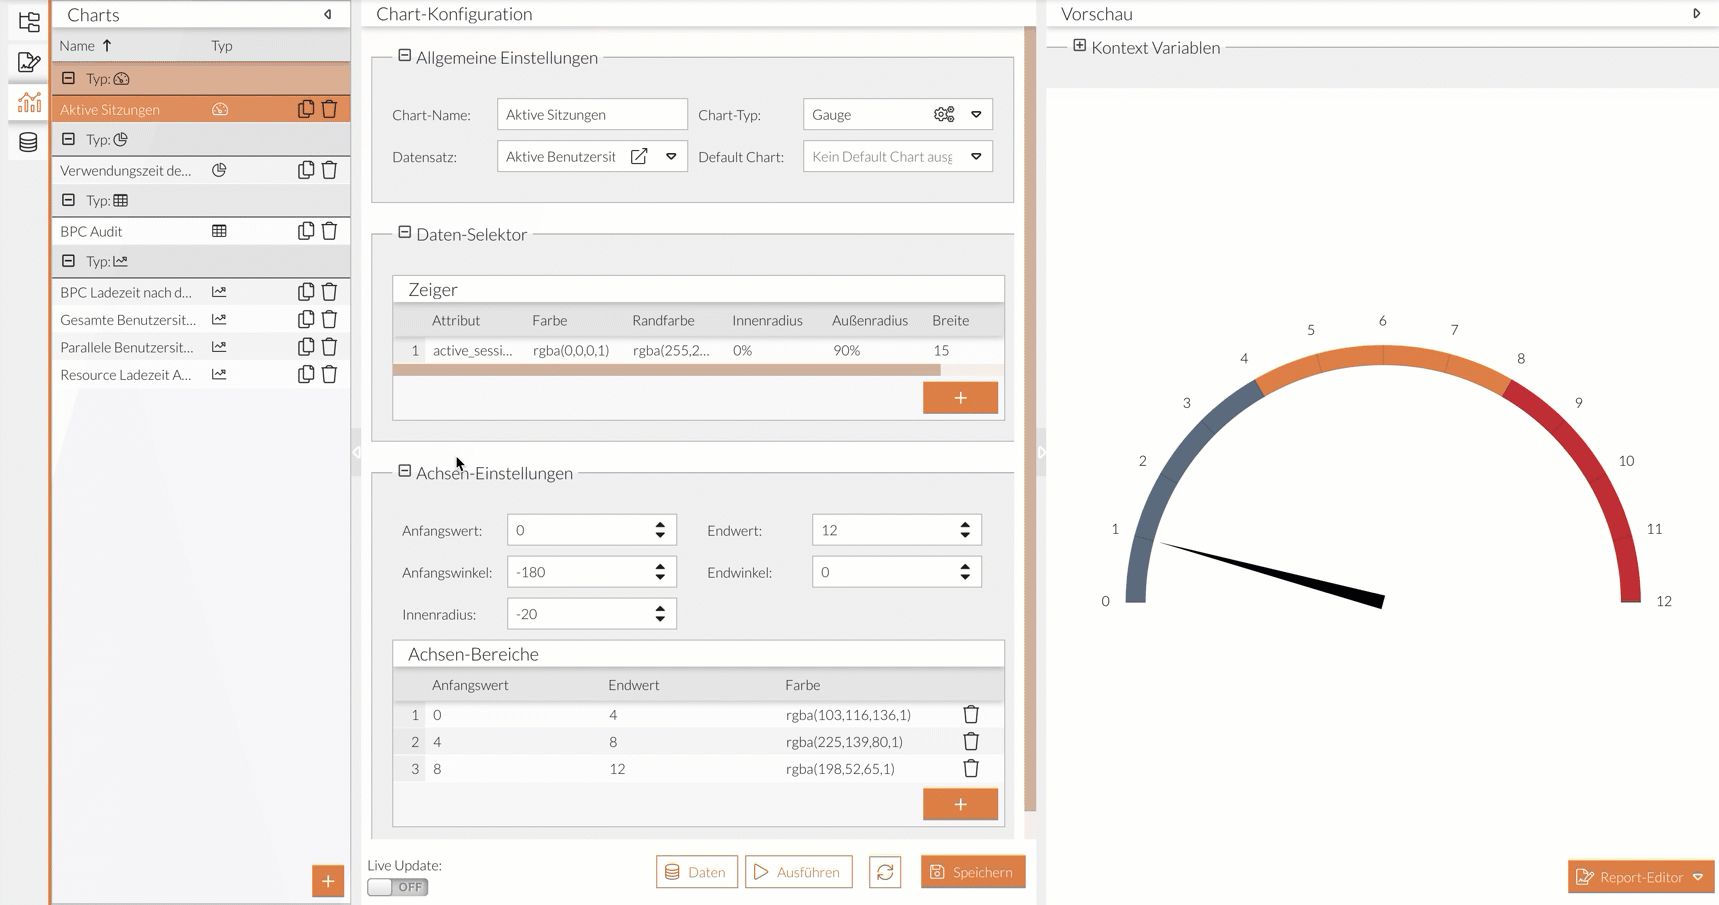Image resolution: width=1719 pixels, height=905 pixels.
Task: Toggle the Live Update switch
Action: coord(398,887)
